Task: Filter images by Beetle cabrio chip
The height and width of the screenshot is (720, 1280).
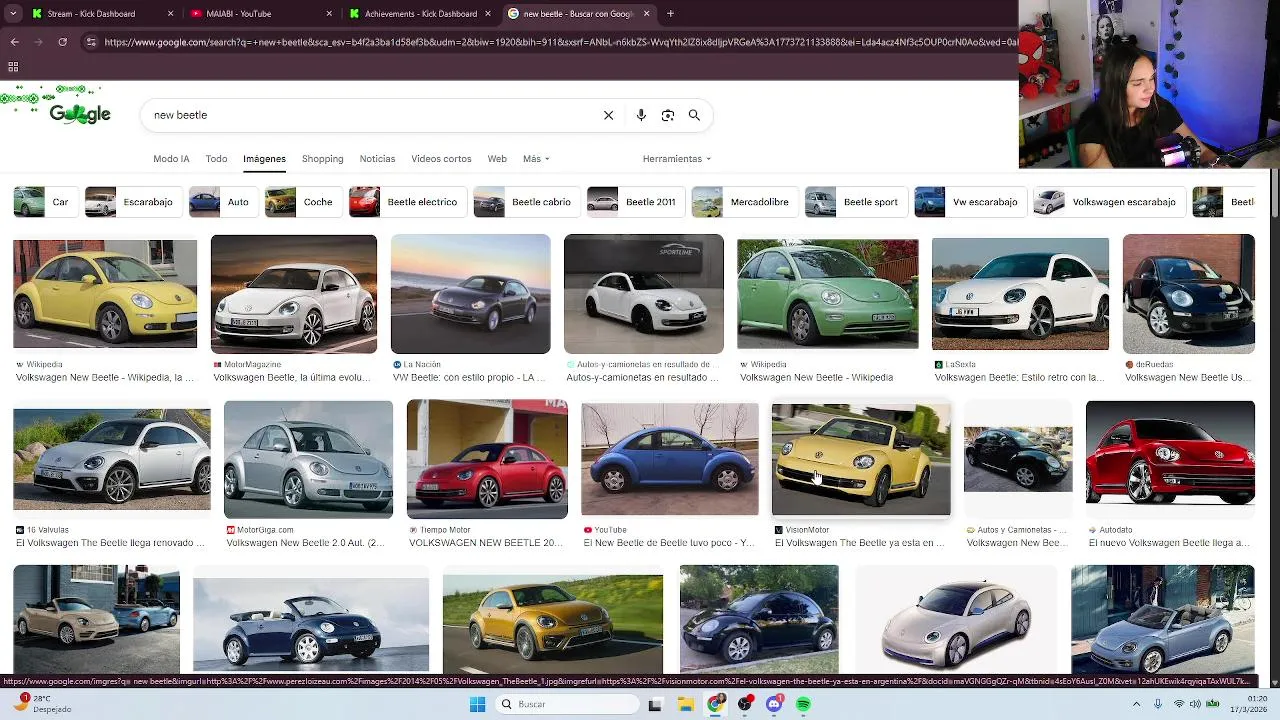Action: click(x=526, y=202)
